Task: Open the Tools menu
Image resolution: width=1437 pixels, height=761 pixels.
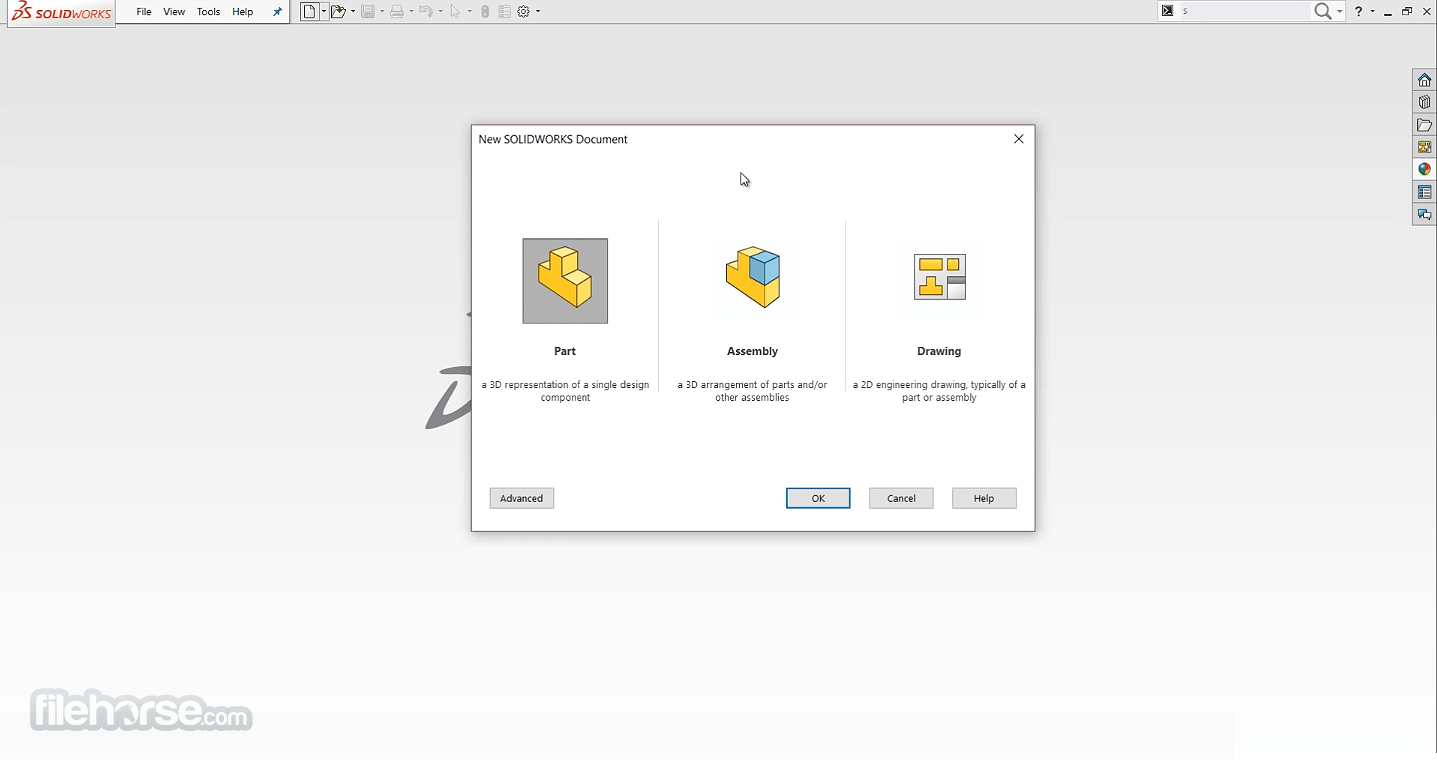Action: pos(209,12)
